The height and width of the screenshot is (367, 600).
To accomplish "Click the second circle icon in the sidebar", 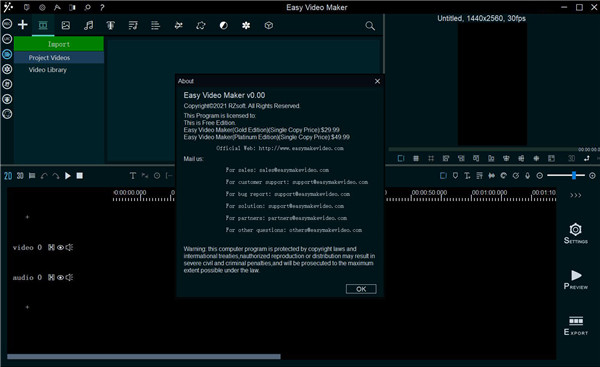I will 7,39.
